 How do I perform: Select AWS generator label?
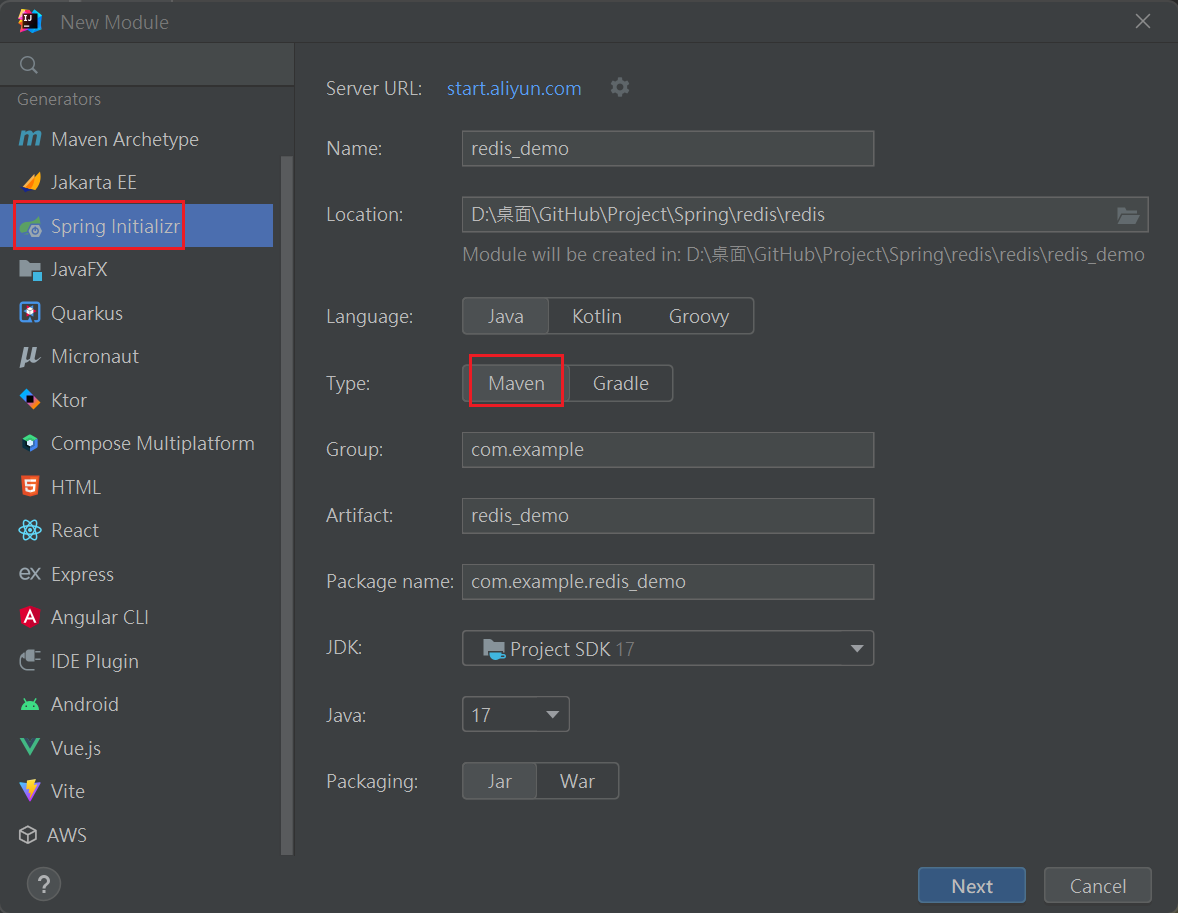(67, 835)
